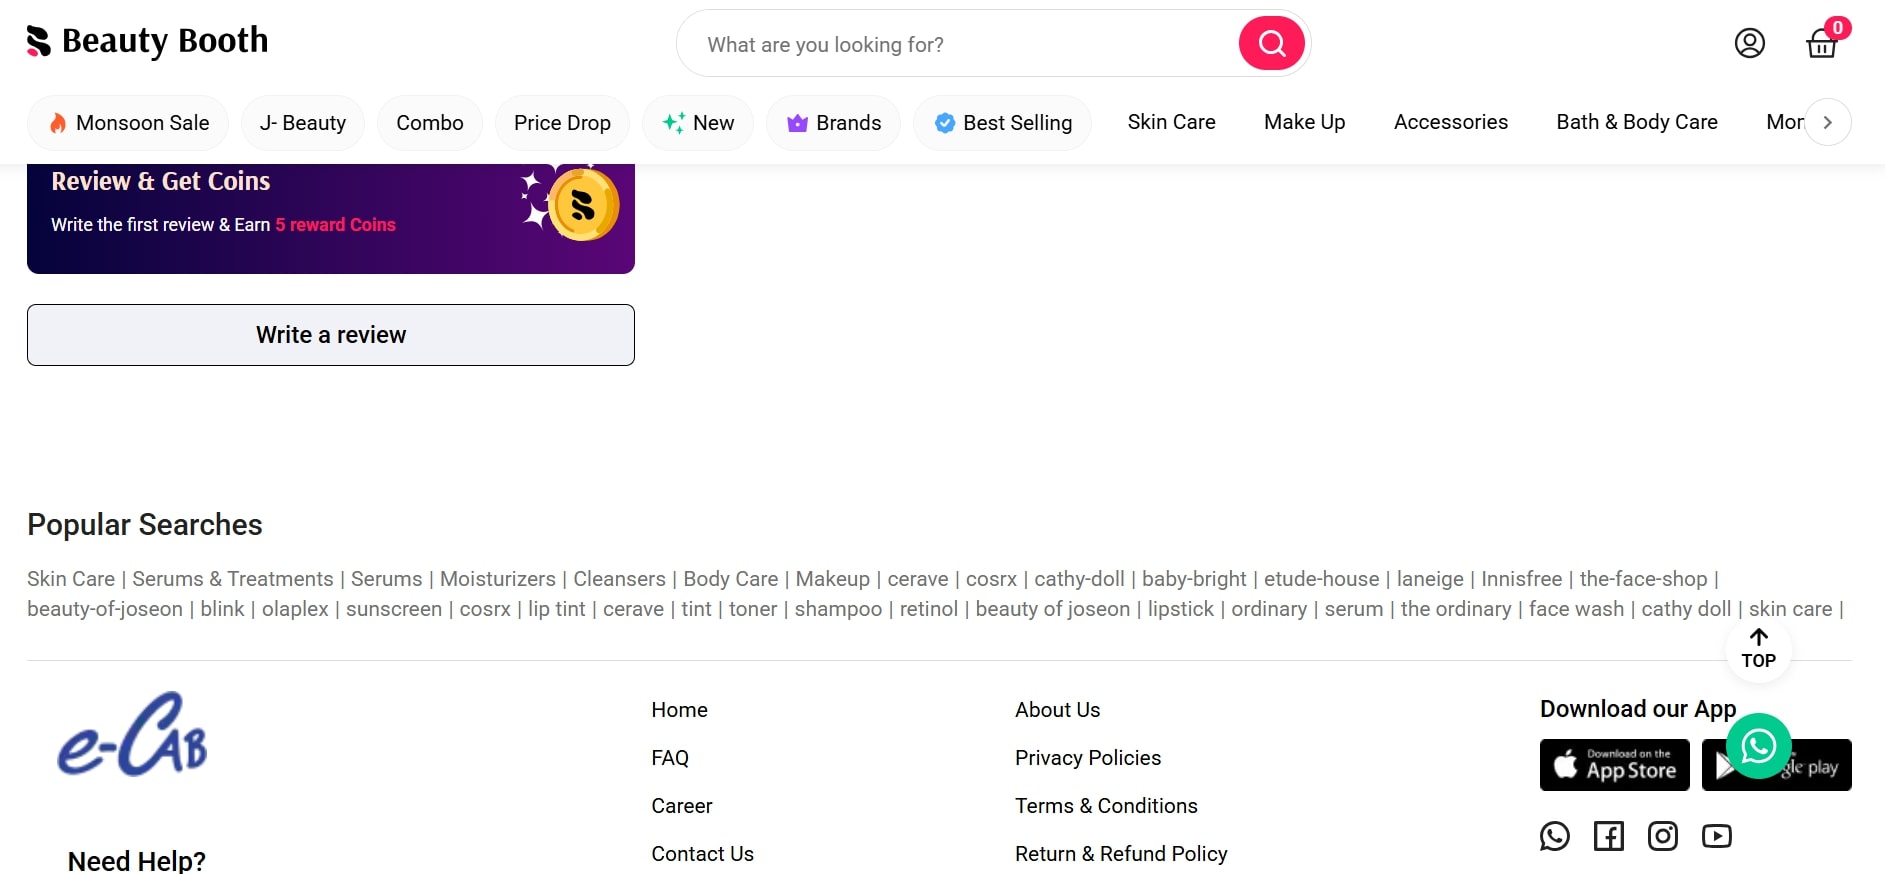Open the YouTube icon in footer

pos(1716,836)
